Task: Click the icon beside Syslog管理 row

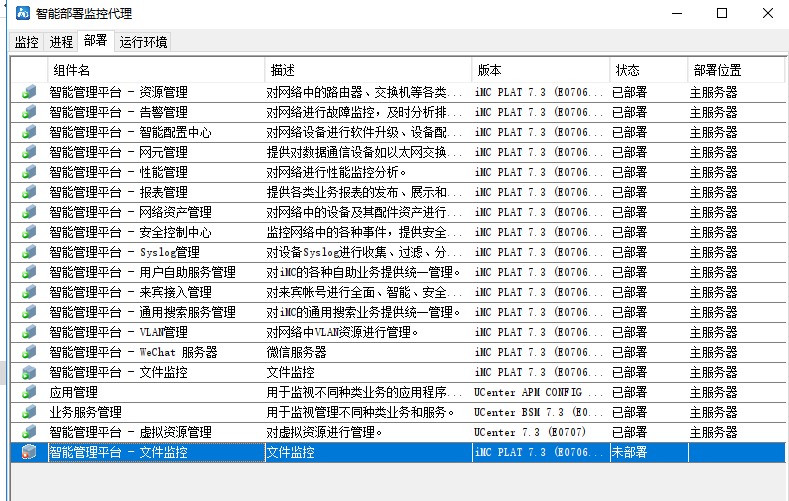Action: (x=29, y=252)
